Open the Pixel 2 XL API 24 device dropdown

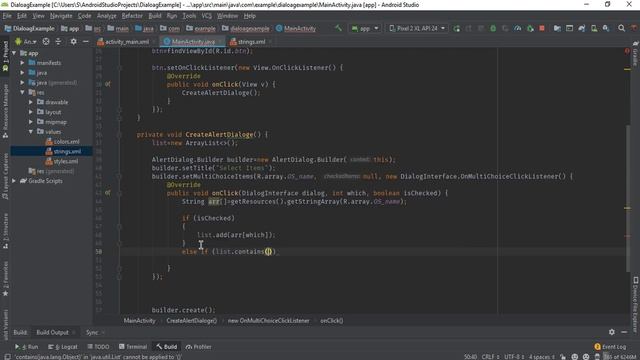(x=416, y=28)
